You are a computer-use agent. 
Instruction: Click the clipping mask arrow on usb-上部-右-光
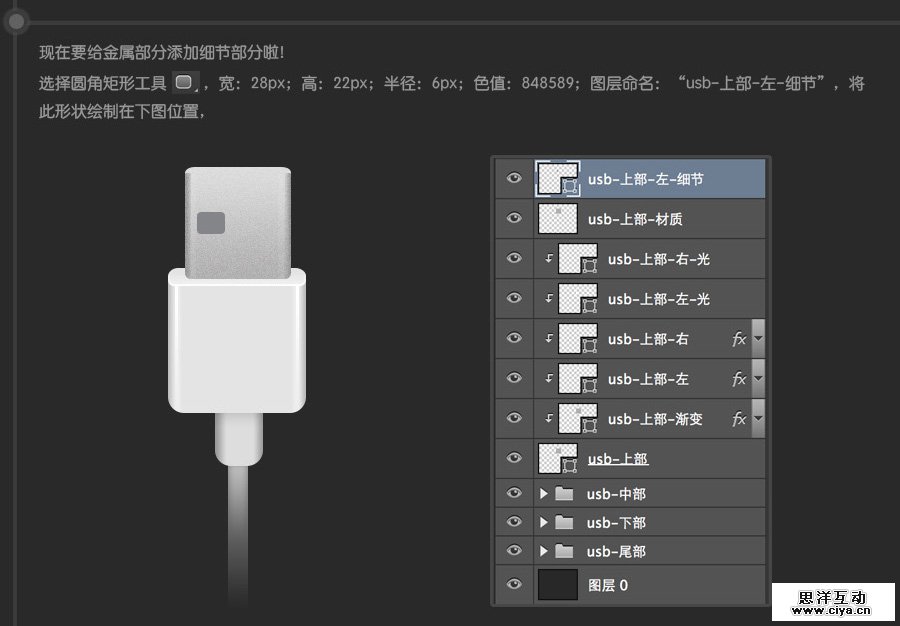(547, 259)
